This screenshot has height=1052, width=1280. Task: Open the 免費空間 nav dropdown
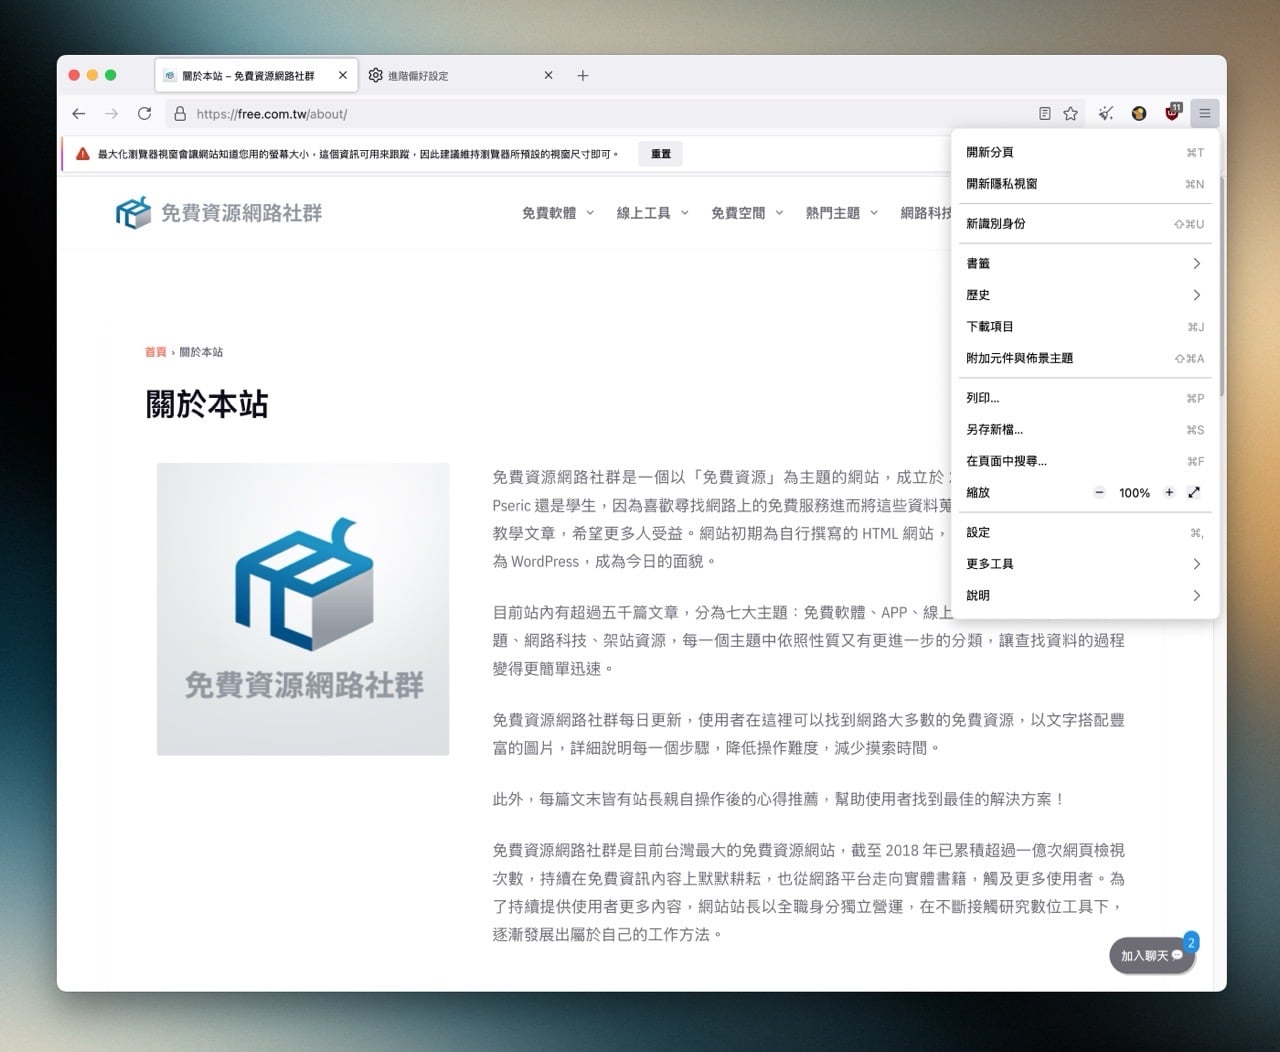(x=747, y=213)
